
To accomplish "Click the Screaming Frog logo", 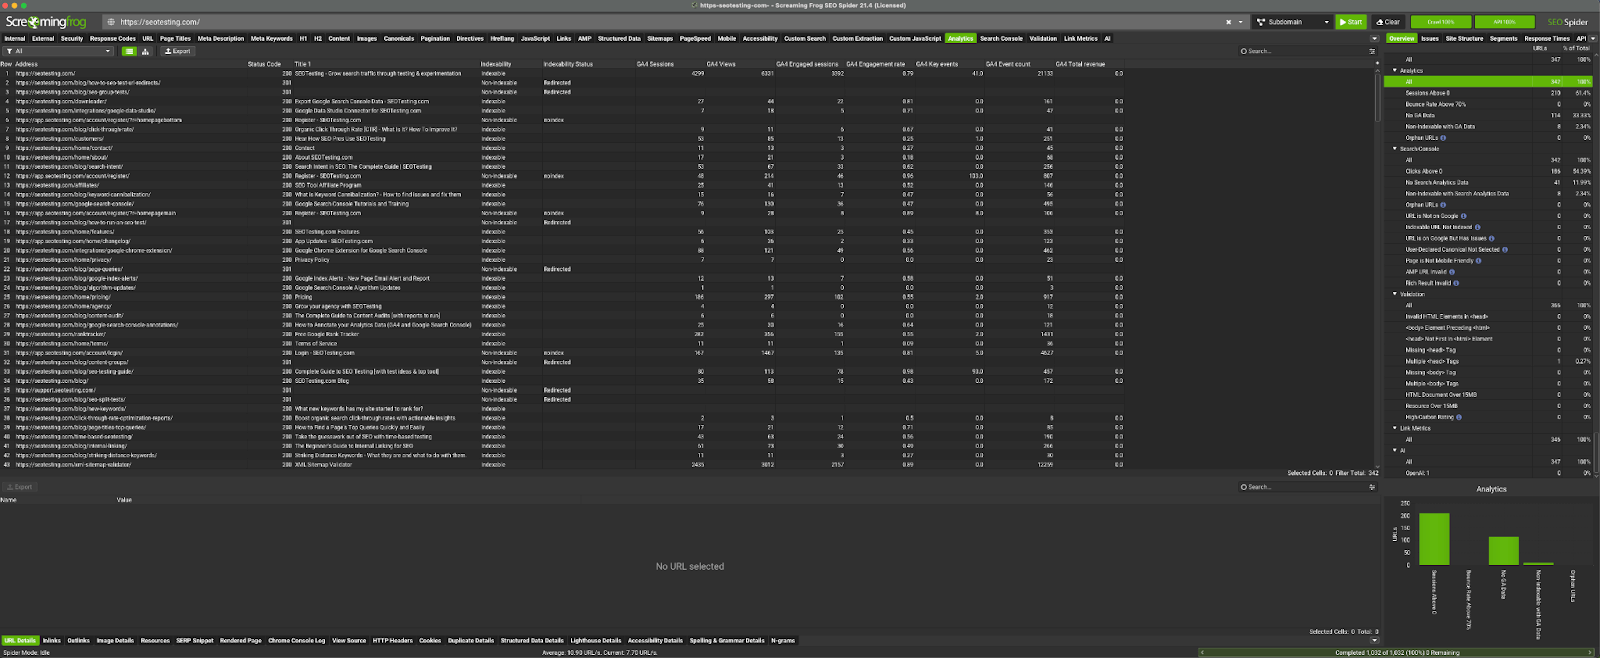I will [46, 22].
